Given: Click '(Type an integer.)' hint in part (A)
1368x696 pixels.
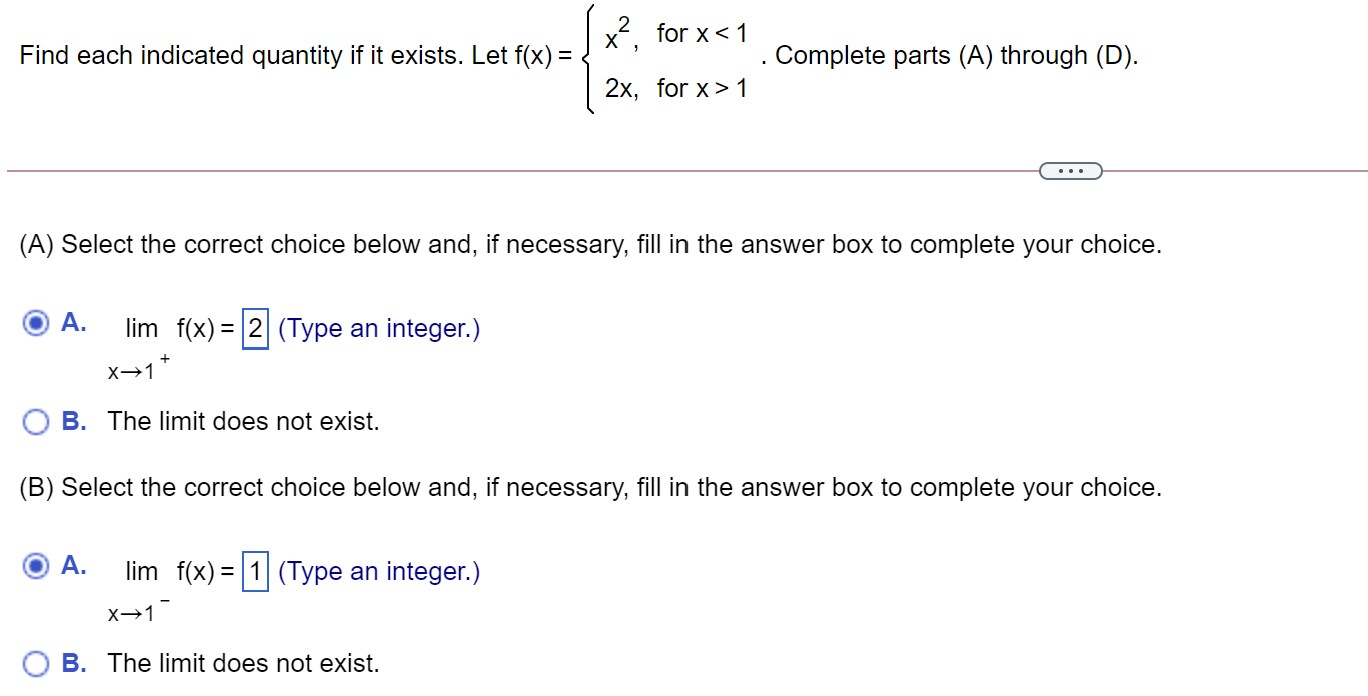Looking at the screenshot, I should pyautogui.click(x=378, y=328).
